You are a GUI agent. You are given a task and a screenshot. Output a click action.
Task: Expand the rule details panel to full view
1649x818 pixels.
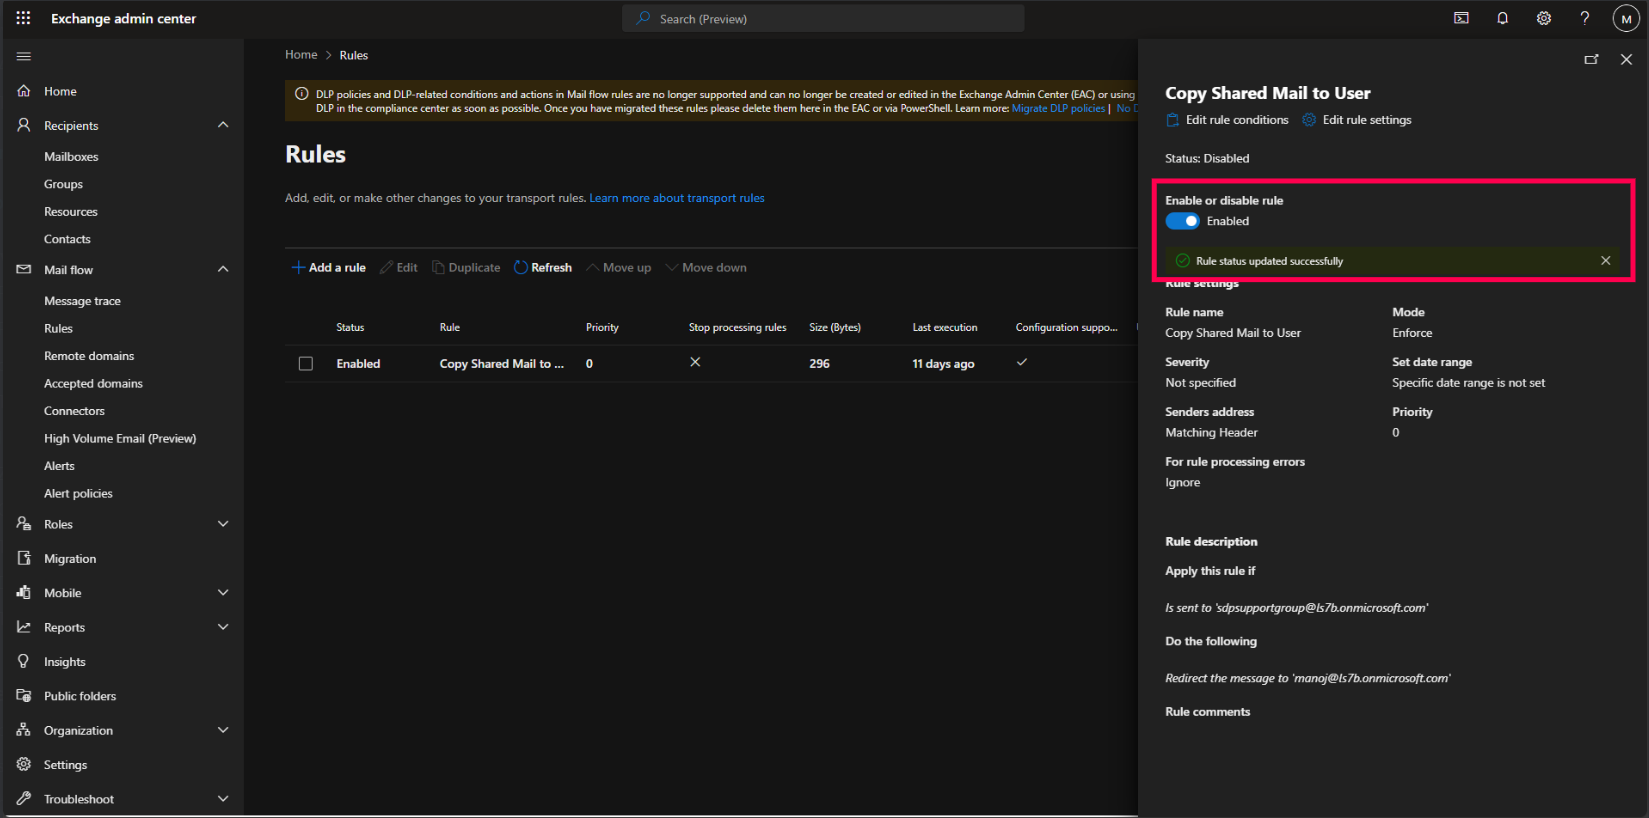pos(1591,60)
